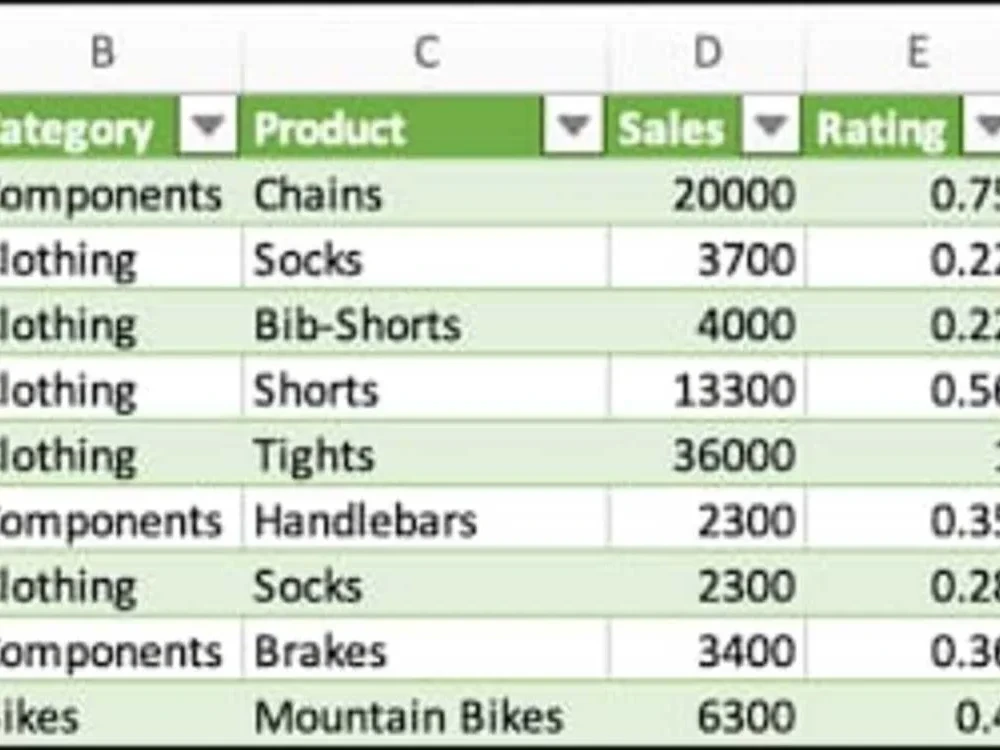The width and height of the screenshot is (1000, 750).
Task: Select column header D
Action: pyautogui.click(x=708, y=52)
